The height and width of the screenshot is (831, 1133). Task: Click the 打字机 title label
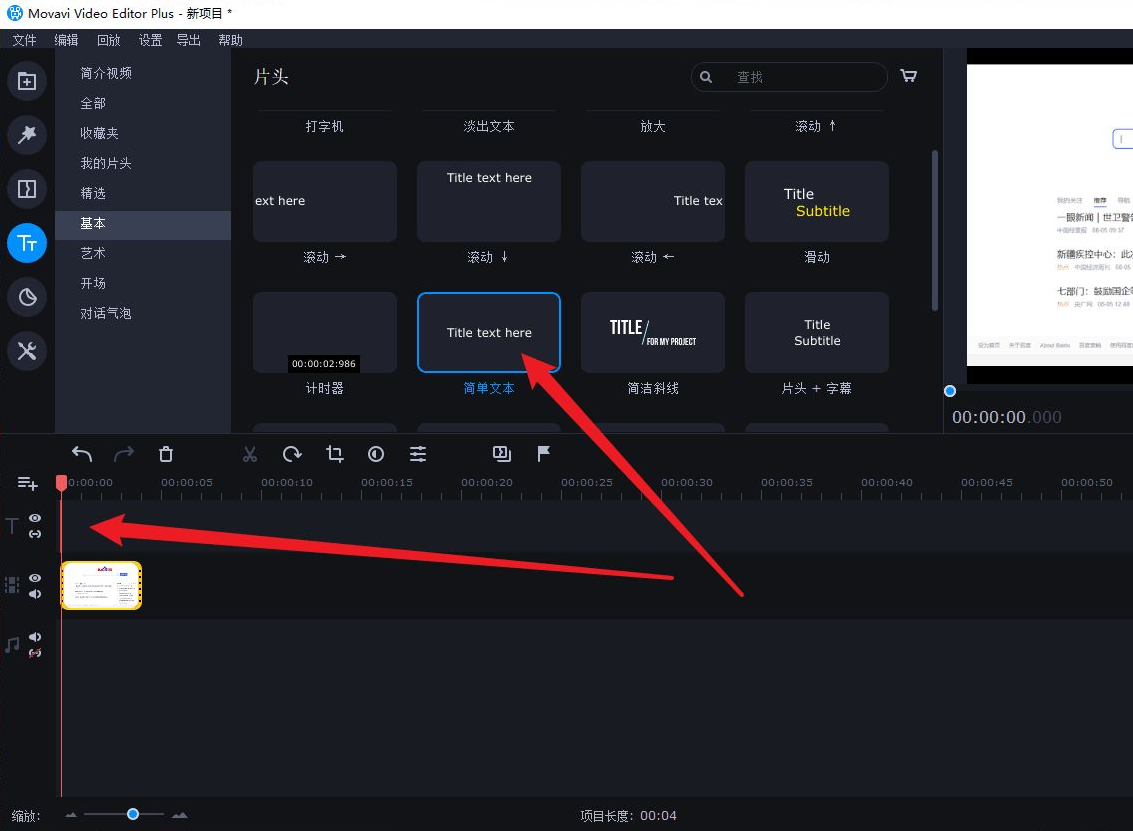point(324,126)
